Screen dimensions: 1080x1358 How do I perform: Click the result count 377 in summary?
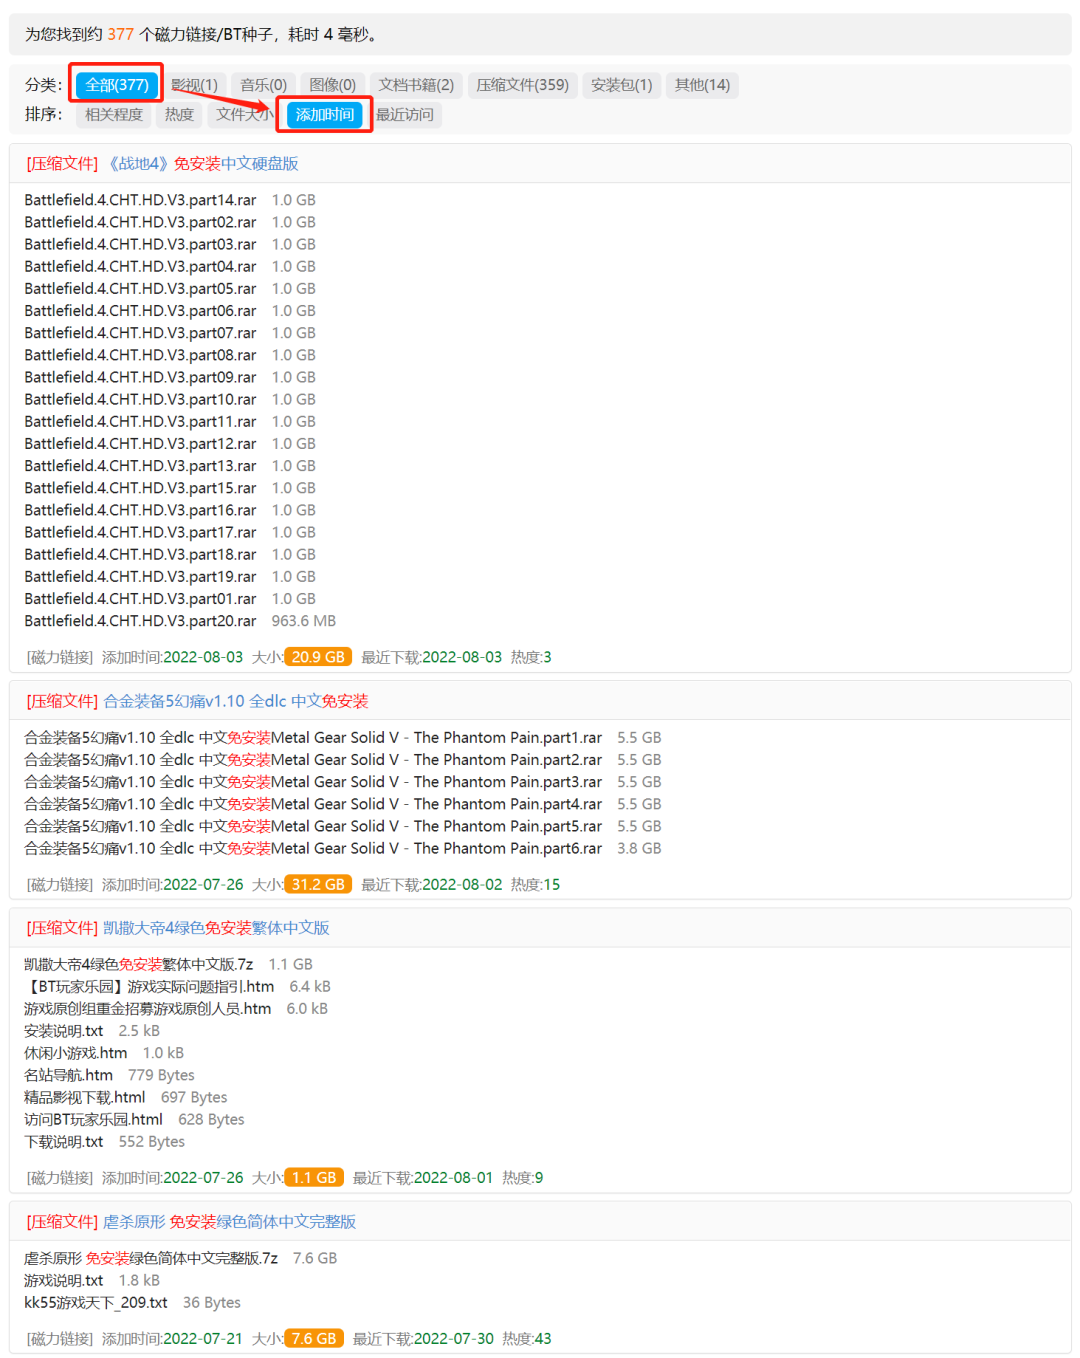(x=121, y=34)
